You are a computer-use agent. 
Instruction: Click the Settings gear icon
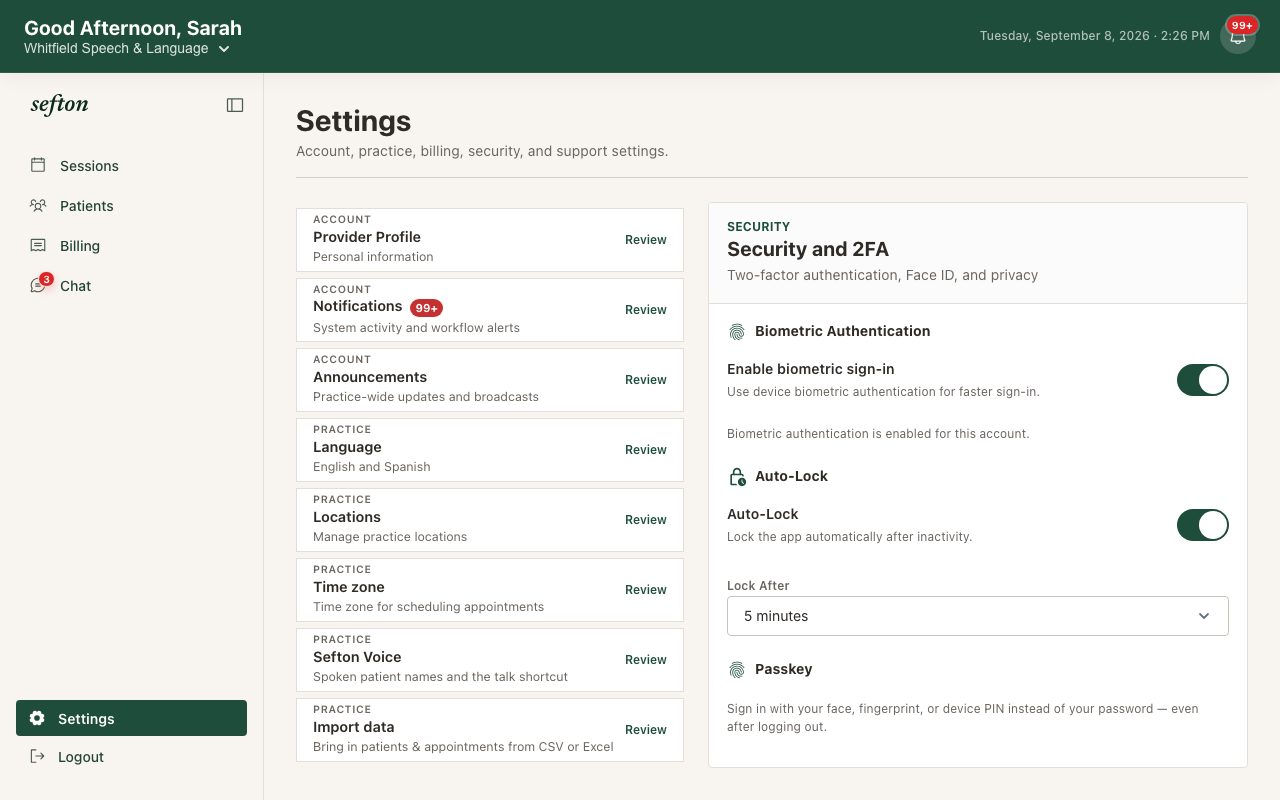click(37, 718)
